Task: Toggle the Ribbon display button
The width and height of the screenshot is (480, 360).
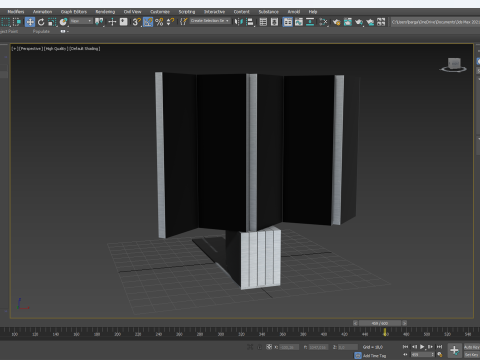Action: pyautogui.click(x=288, y=22)
